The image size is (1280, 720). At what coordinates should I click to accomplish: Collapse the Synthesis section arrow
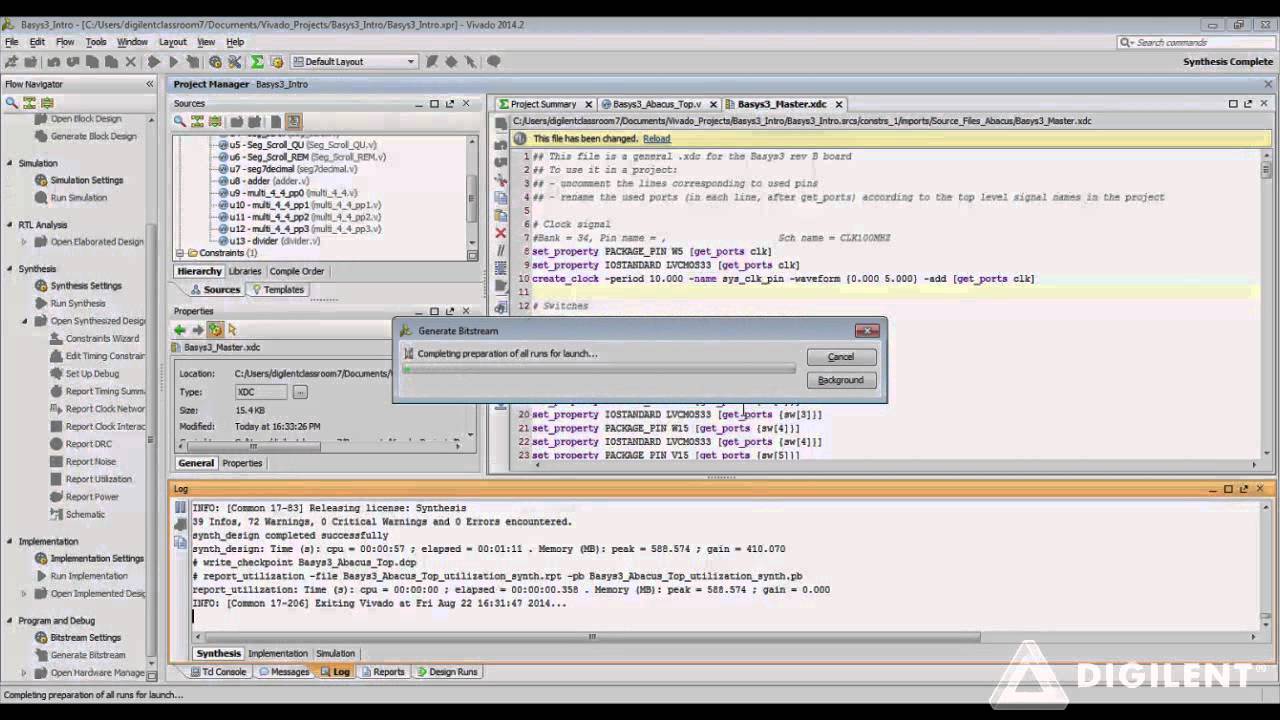coord(9,269)
